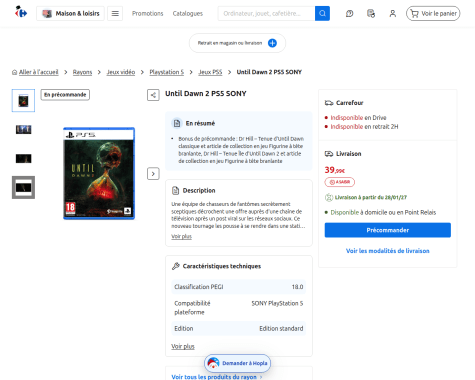The height and width of the screenshot is (380, 475).
Task: Open the Jeux PS5 breadcrumb link
Action: (x=210, y=72)
